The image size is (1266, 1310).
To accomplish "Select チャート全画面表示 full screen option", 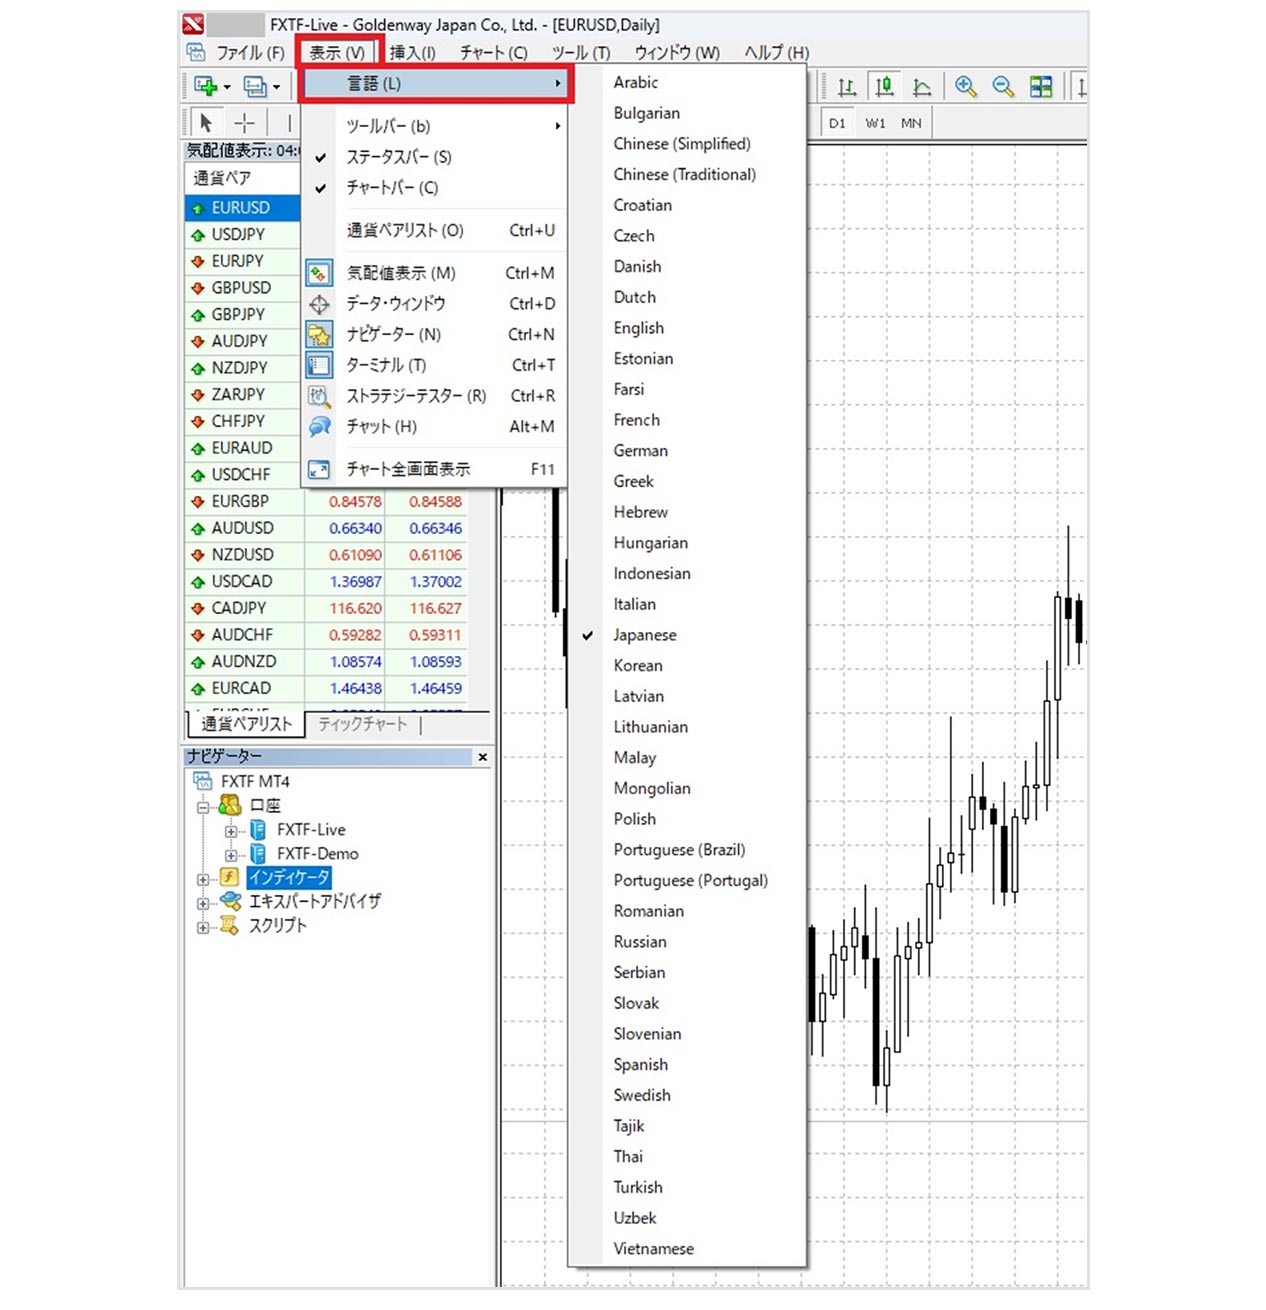I will [436, 469].
